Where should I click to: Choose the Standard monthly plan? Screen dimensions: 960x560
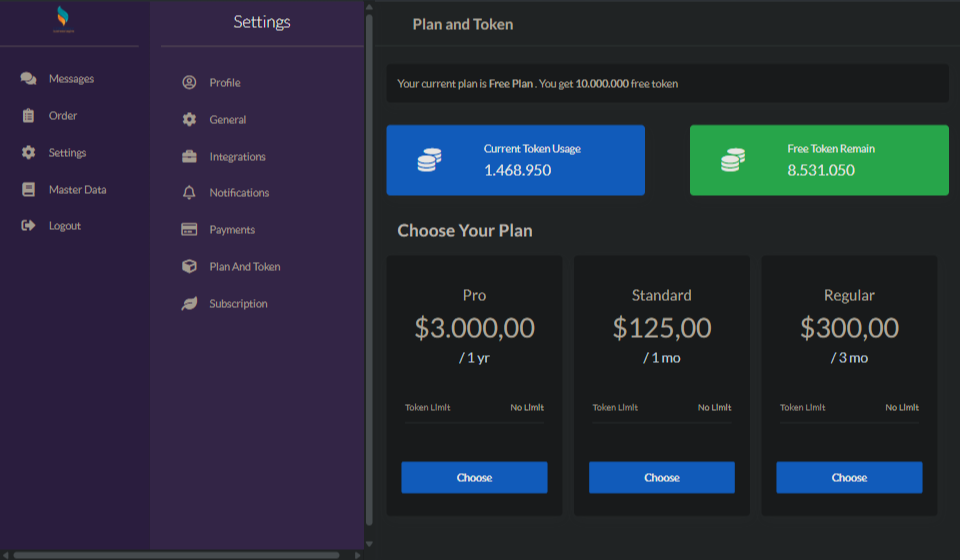(x=661, y=477)
